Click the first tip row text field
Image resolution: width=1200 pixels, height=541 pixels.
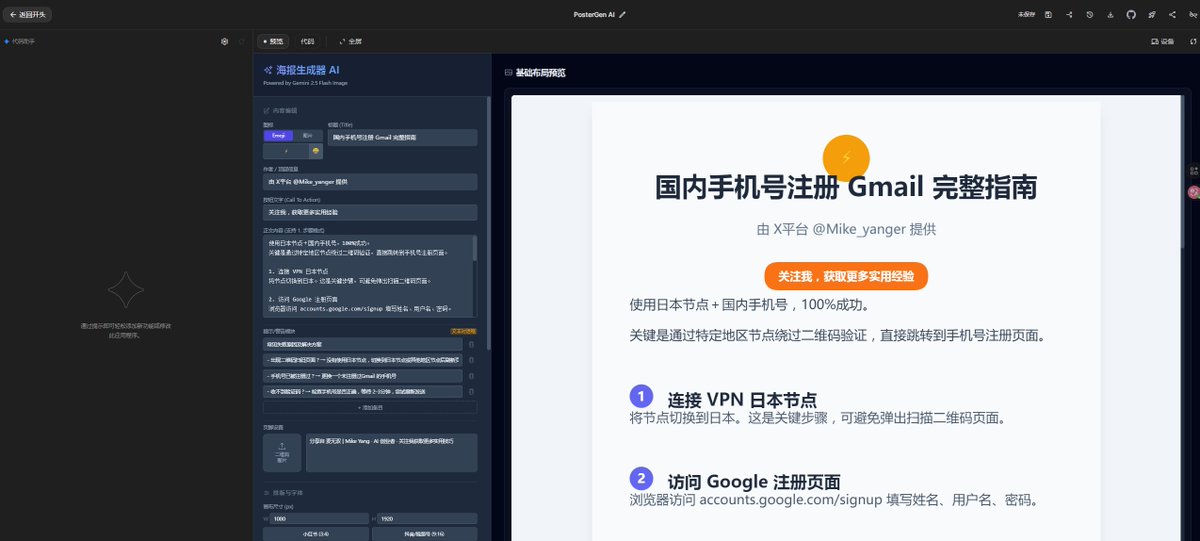[x=363, y=344]
